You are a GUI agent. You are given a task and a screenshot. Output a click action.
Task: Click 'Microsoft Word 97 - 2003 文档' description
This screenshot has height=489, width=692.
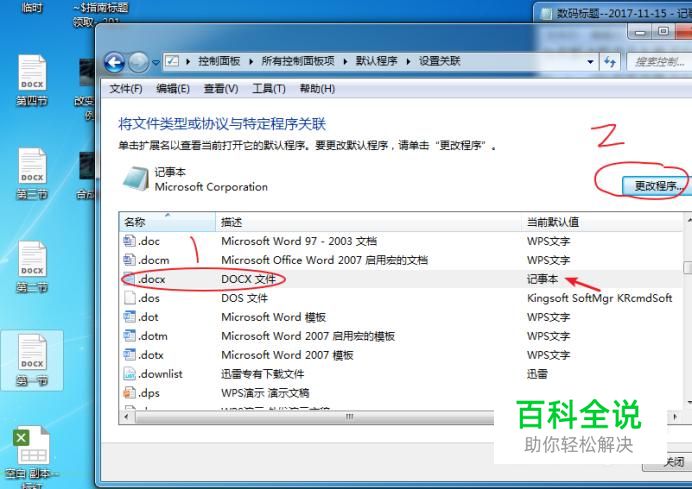[x=299, y=241]
